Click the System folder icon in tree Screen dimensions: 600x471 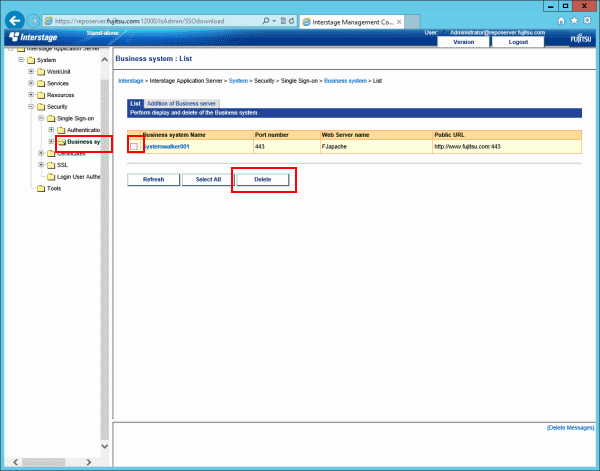[x=31, y=60]
